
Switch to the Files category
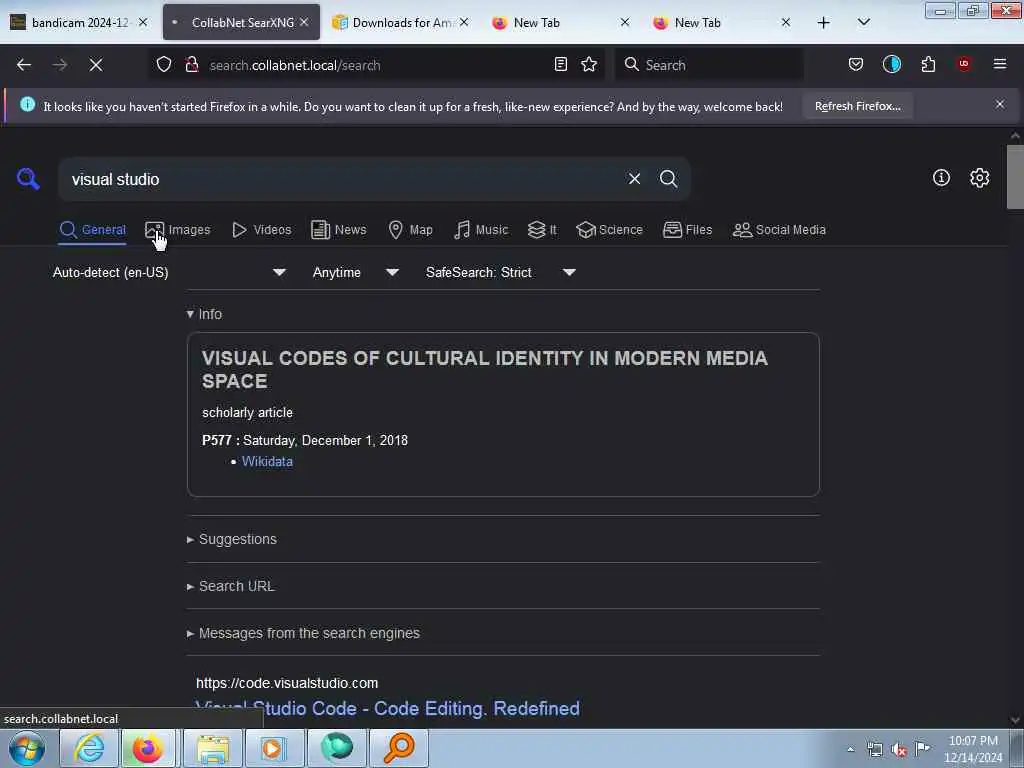[x=687, y=230]
